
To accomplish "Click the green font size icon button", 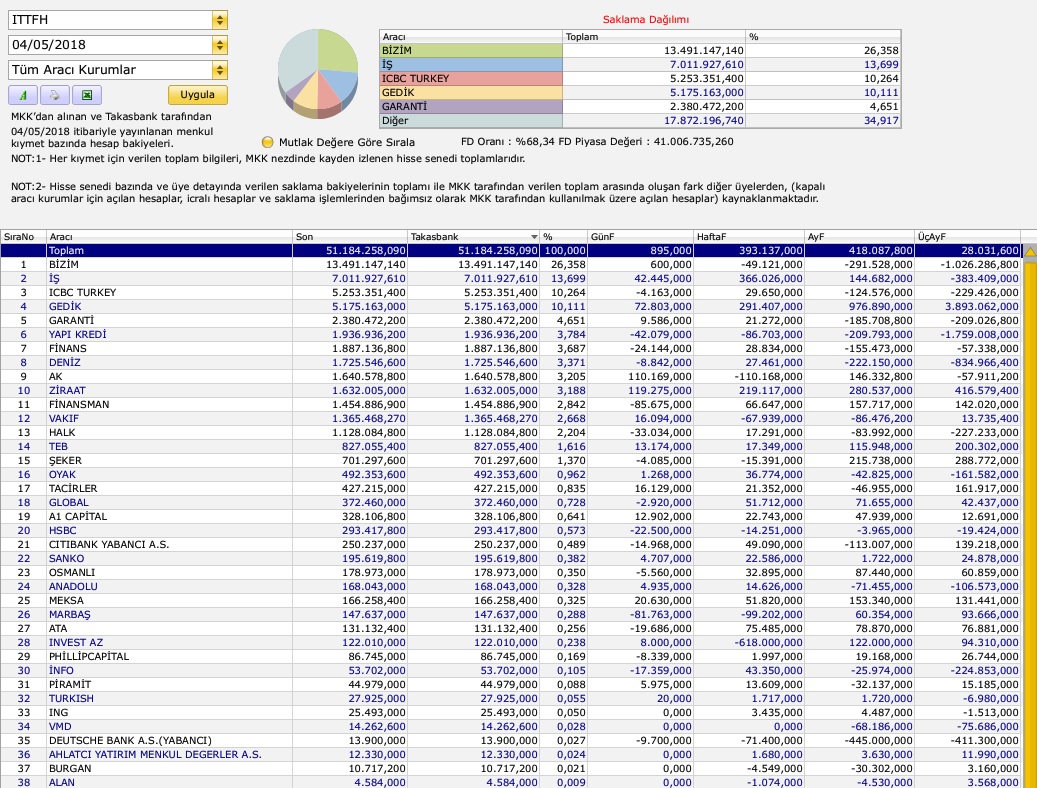I will 22,95.
